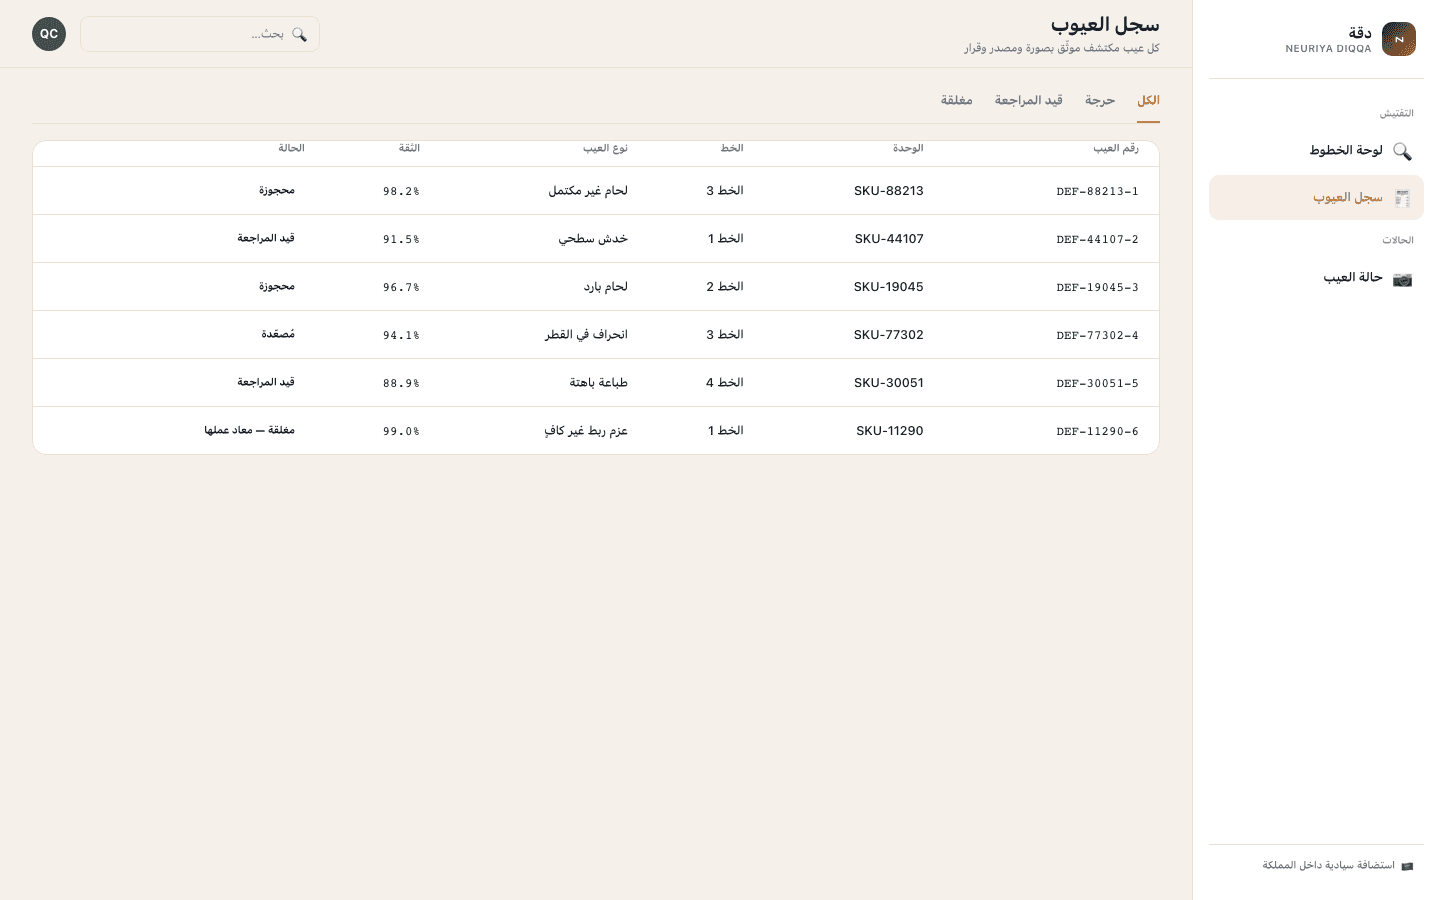Click defect type طباعة باهتة
The width and height of the screenshot is (1440, 900).
pyautogui.click(x=599, y=383)
